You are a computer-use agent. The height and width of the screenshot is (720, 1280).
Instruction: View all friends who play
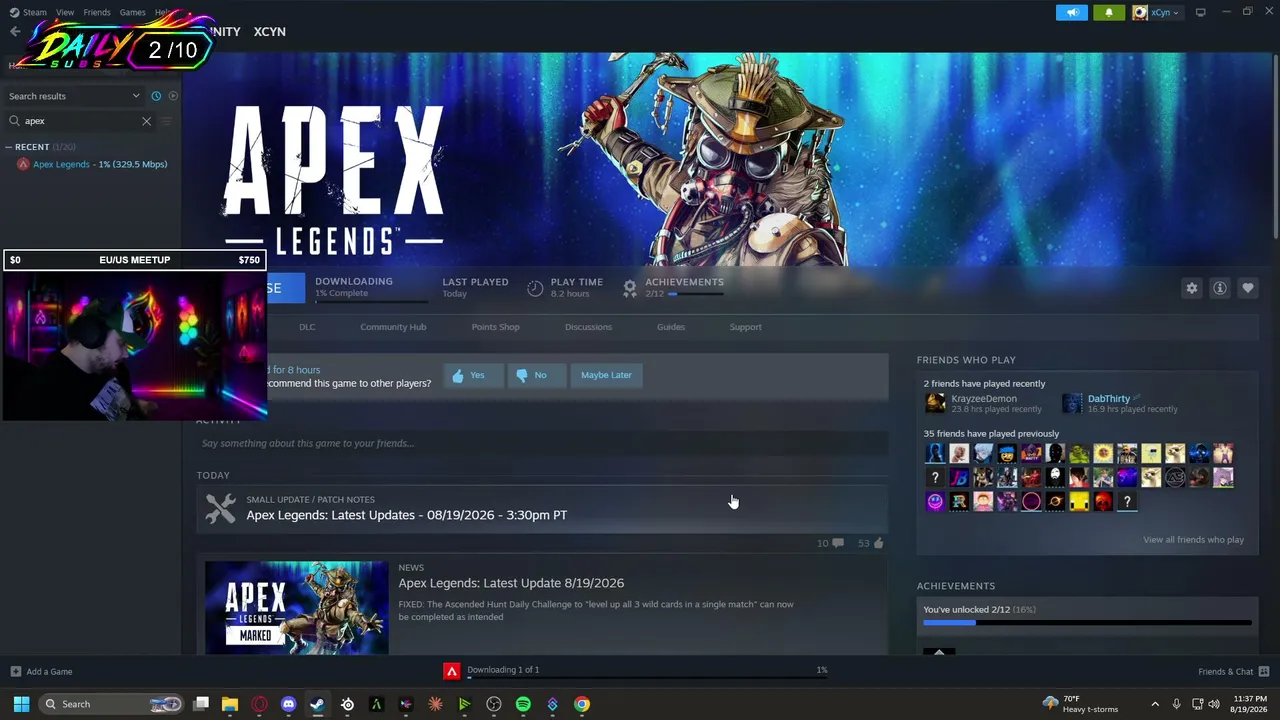pyautogui.click(x=1193, y=540)
